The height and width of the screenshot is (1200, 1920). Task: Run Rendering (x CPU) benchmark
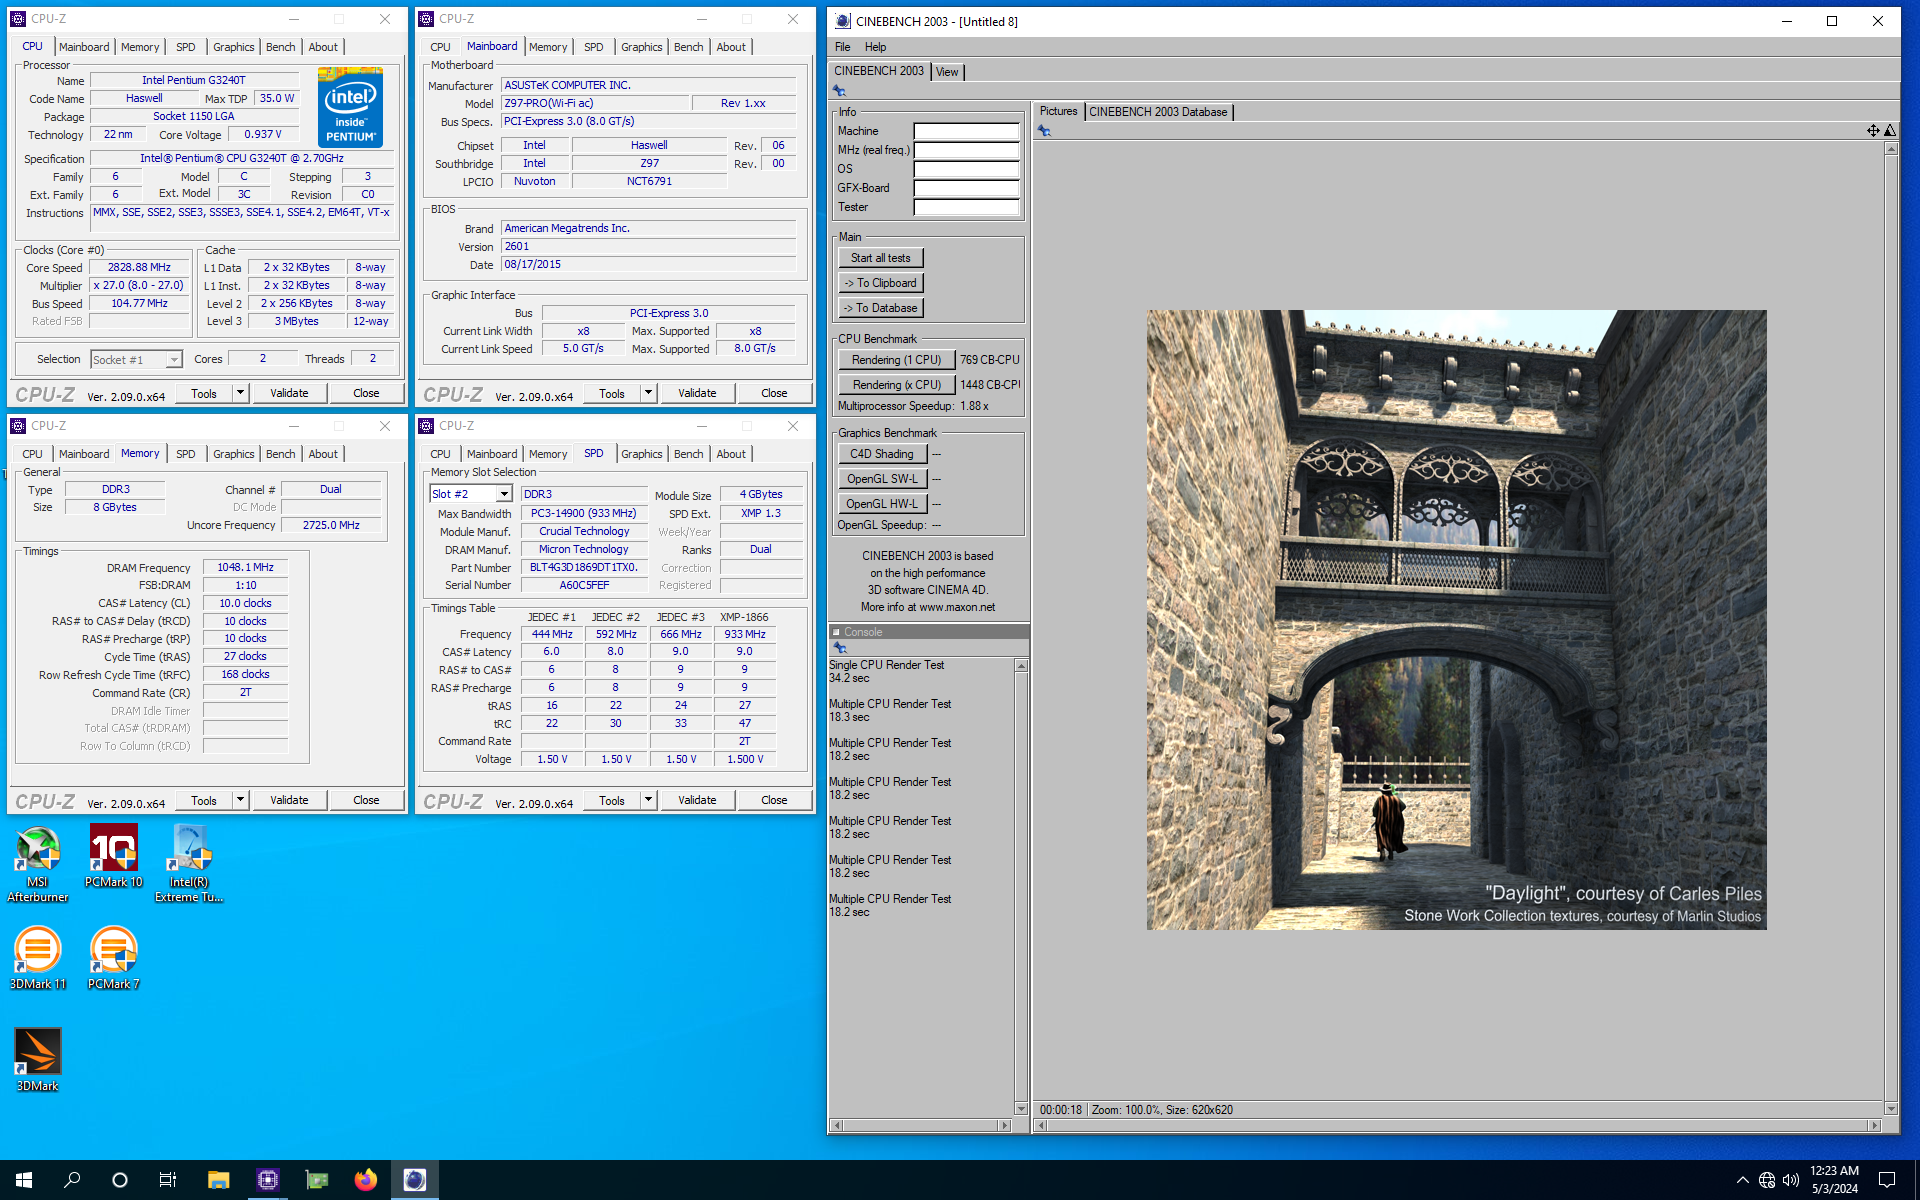point(896,385)
